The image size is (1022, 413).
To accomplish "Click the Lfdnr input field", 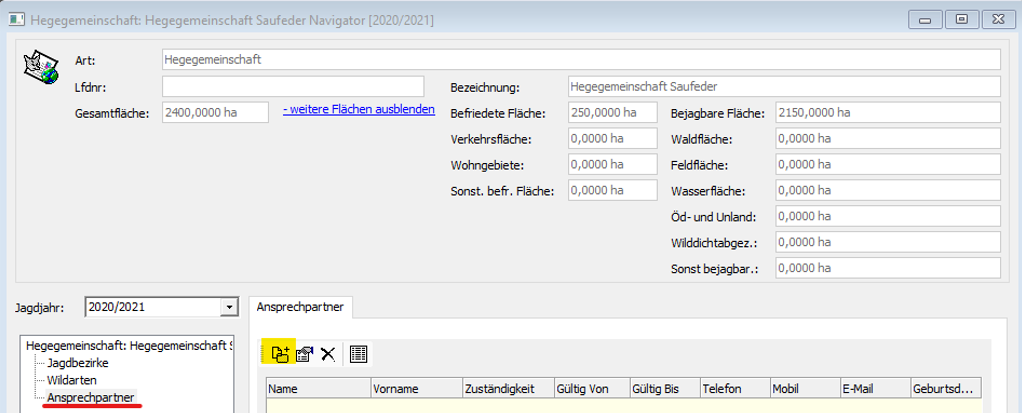I will pyautogui.click(x=292, y=87).
